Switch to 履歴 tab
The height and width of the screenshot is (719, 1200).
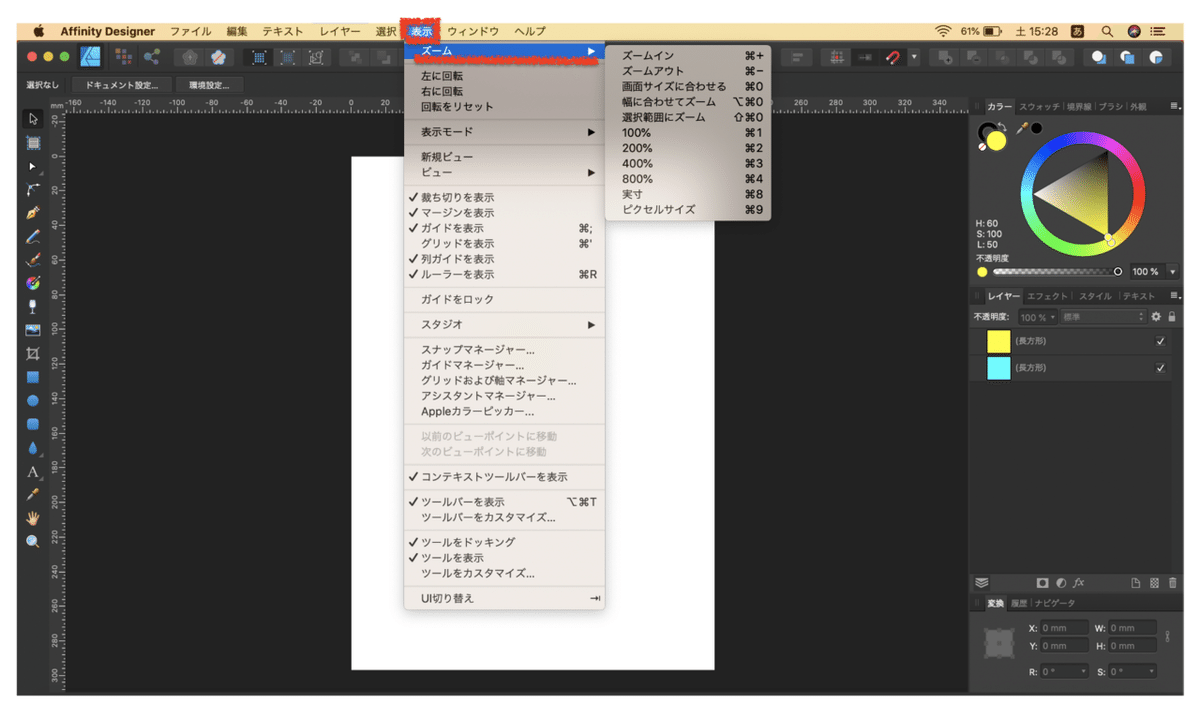(1018, 603)
